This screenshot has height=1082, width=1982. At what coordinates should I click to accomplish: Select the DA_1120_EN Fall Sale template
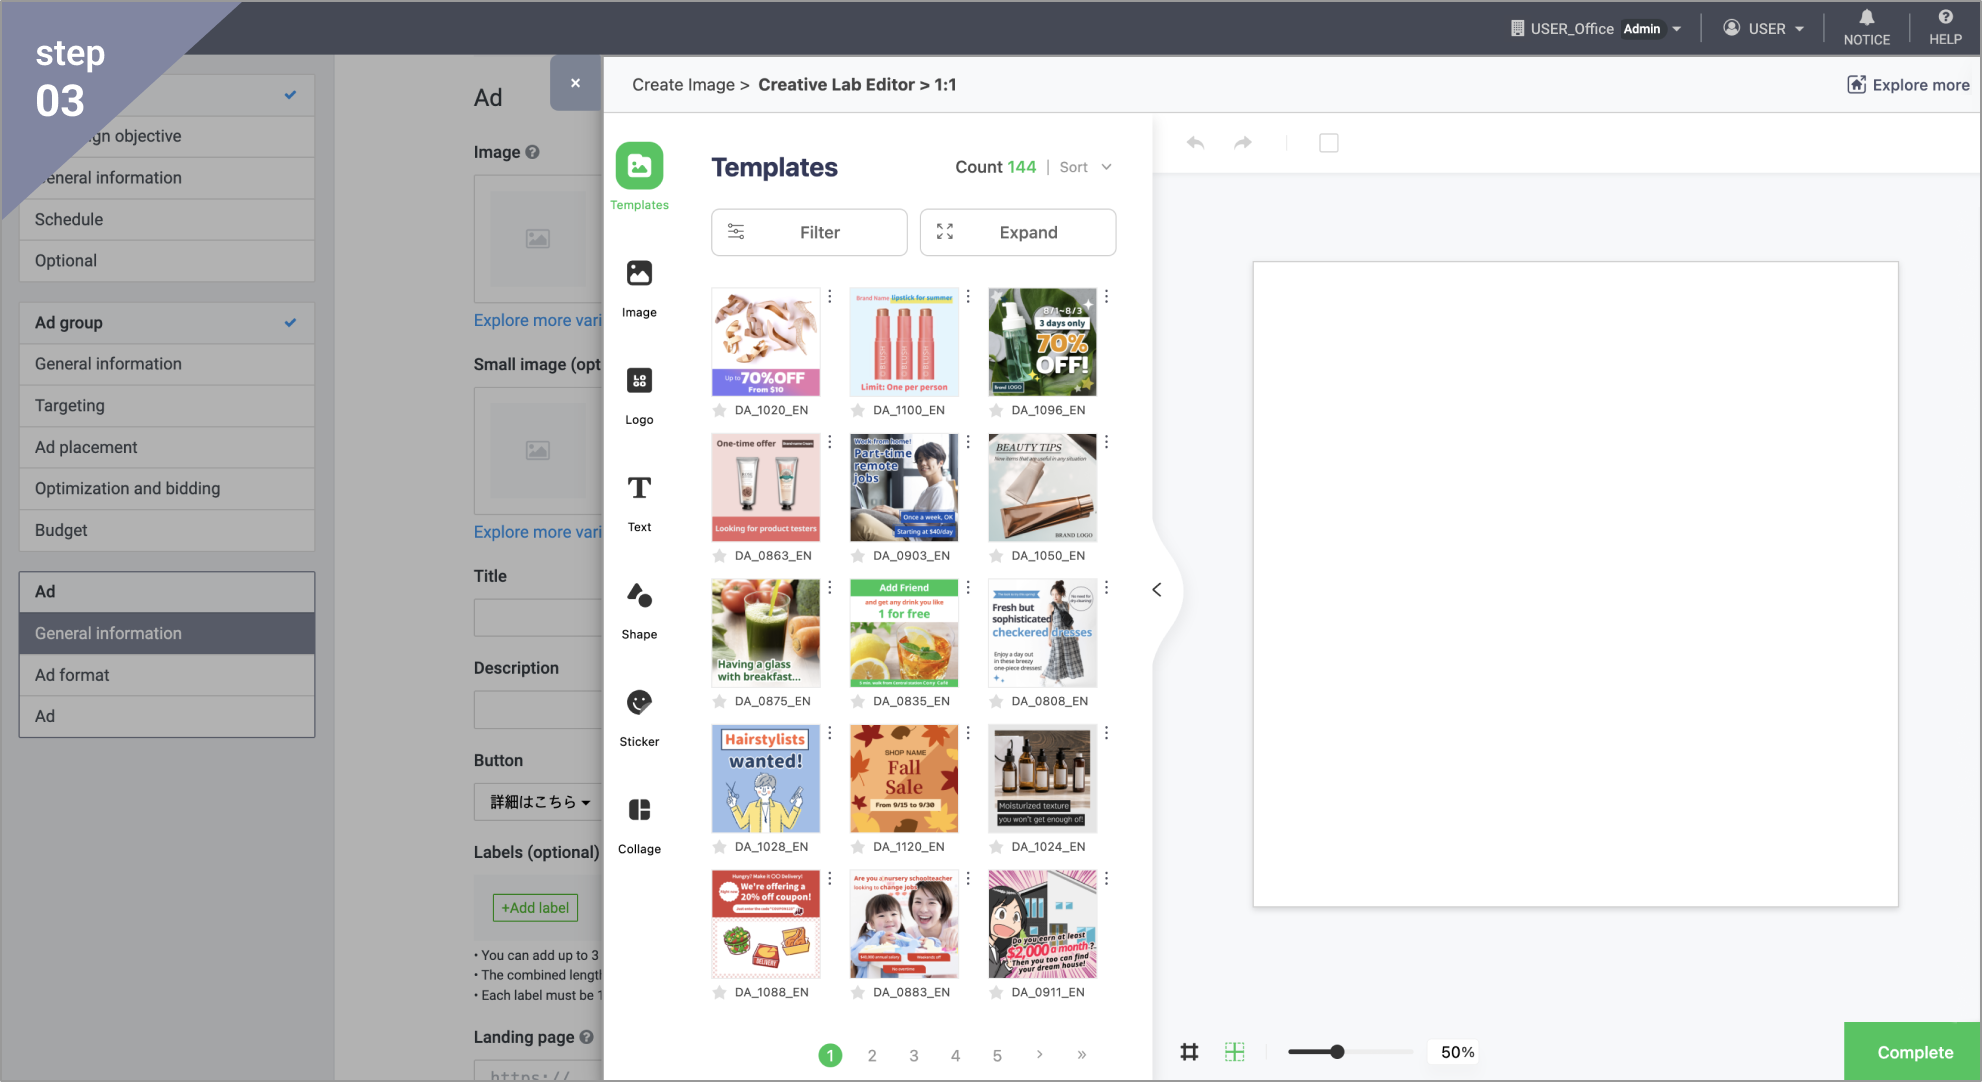(903, 780)
